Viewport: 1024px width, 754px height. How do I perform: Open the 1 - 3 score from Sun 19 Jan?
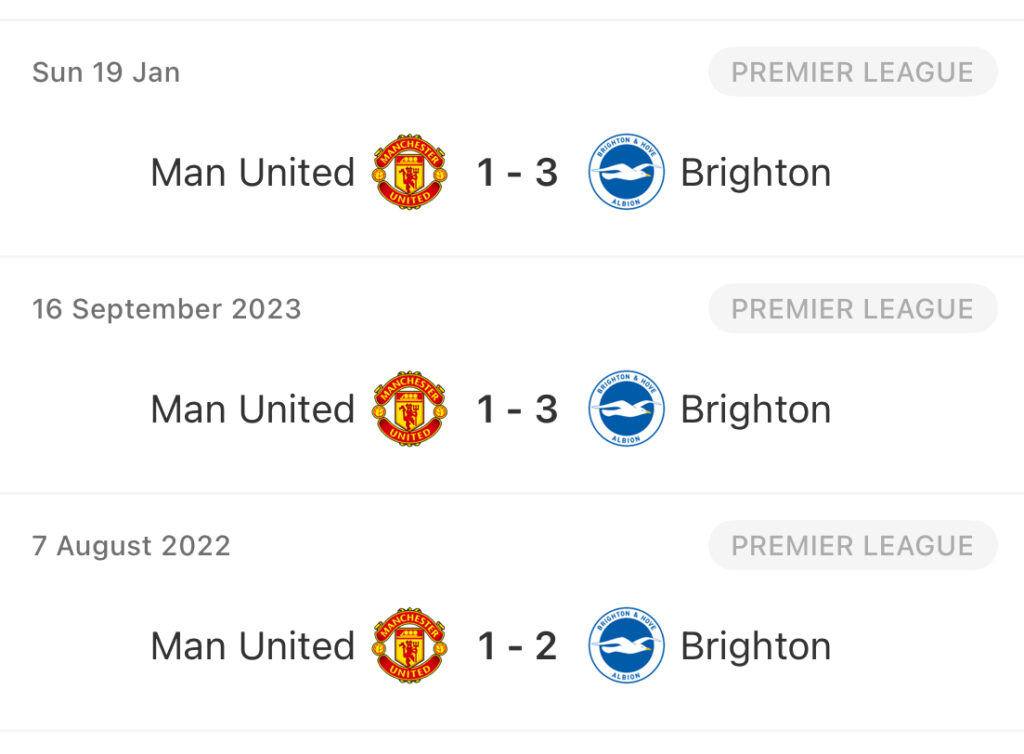pos(517,173)
